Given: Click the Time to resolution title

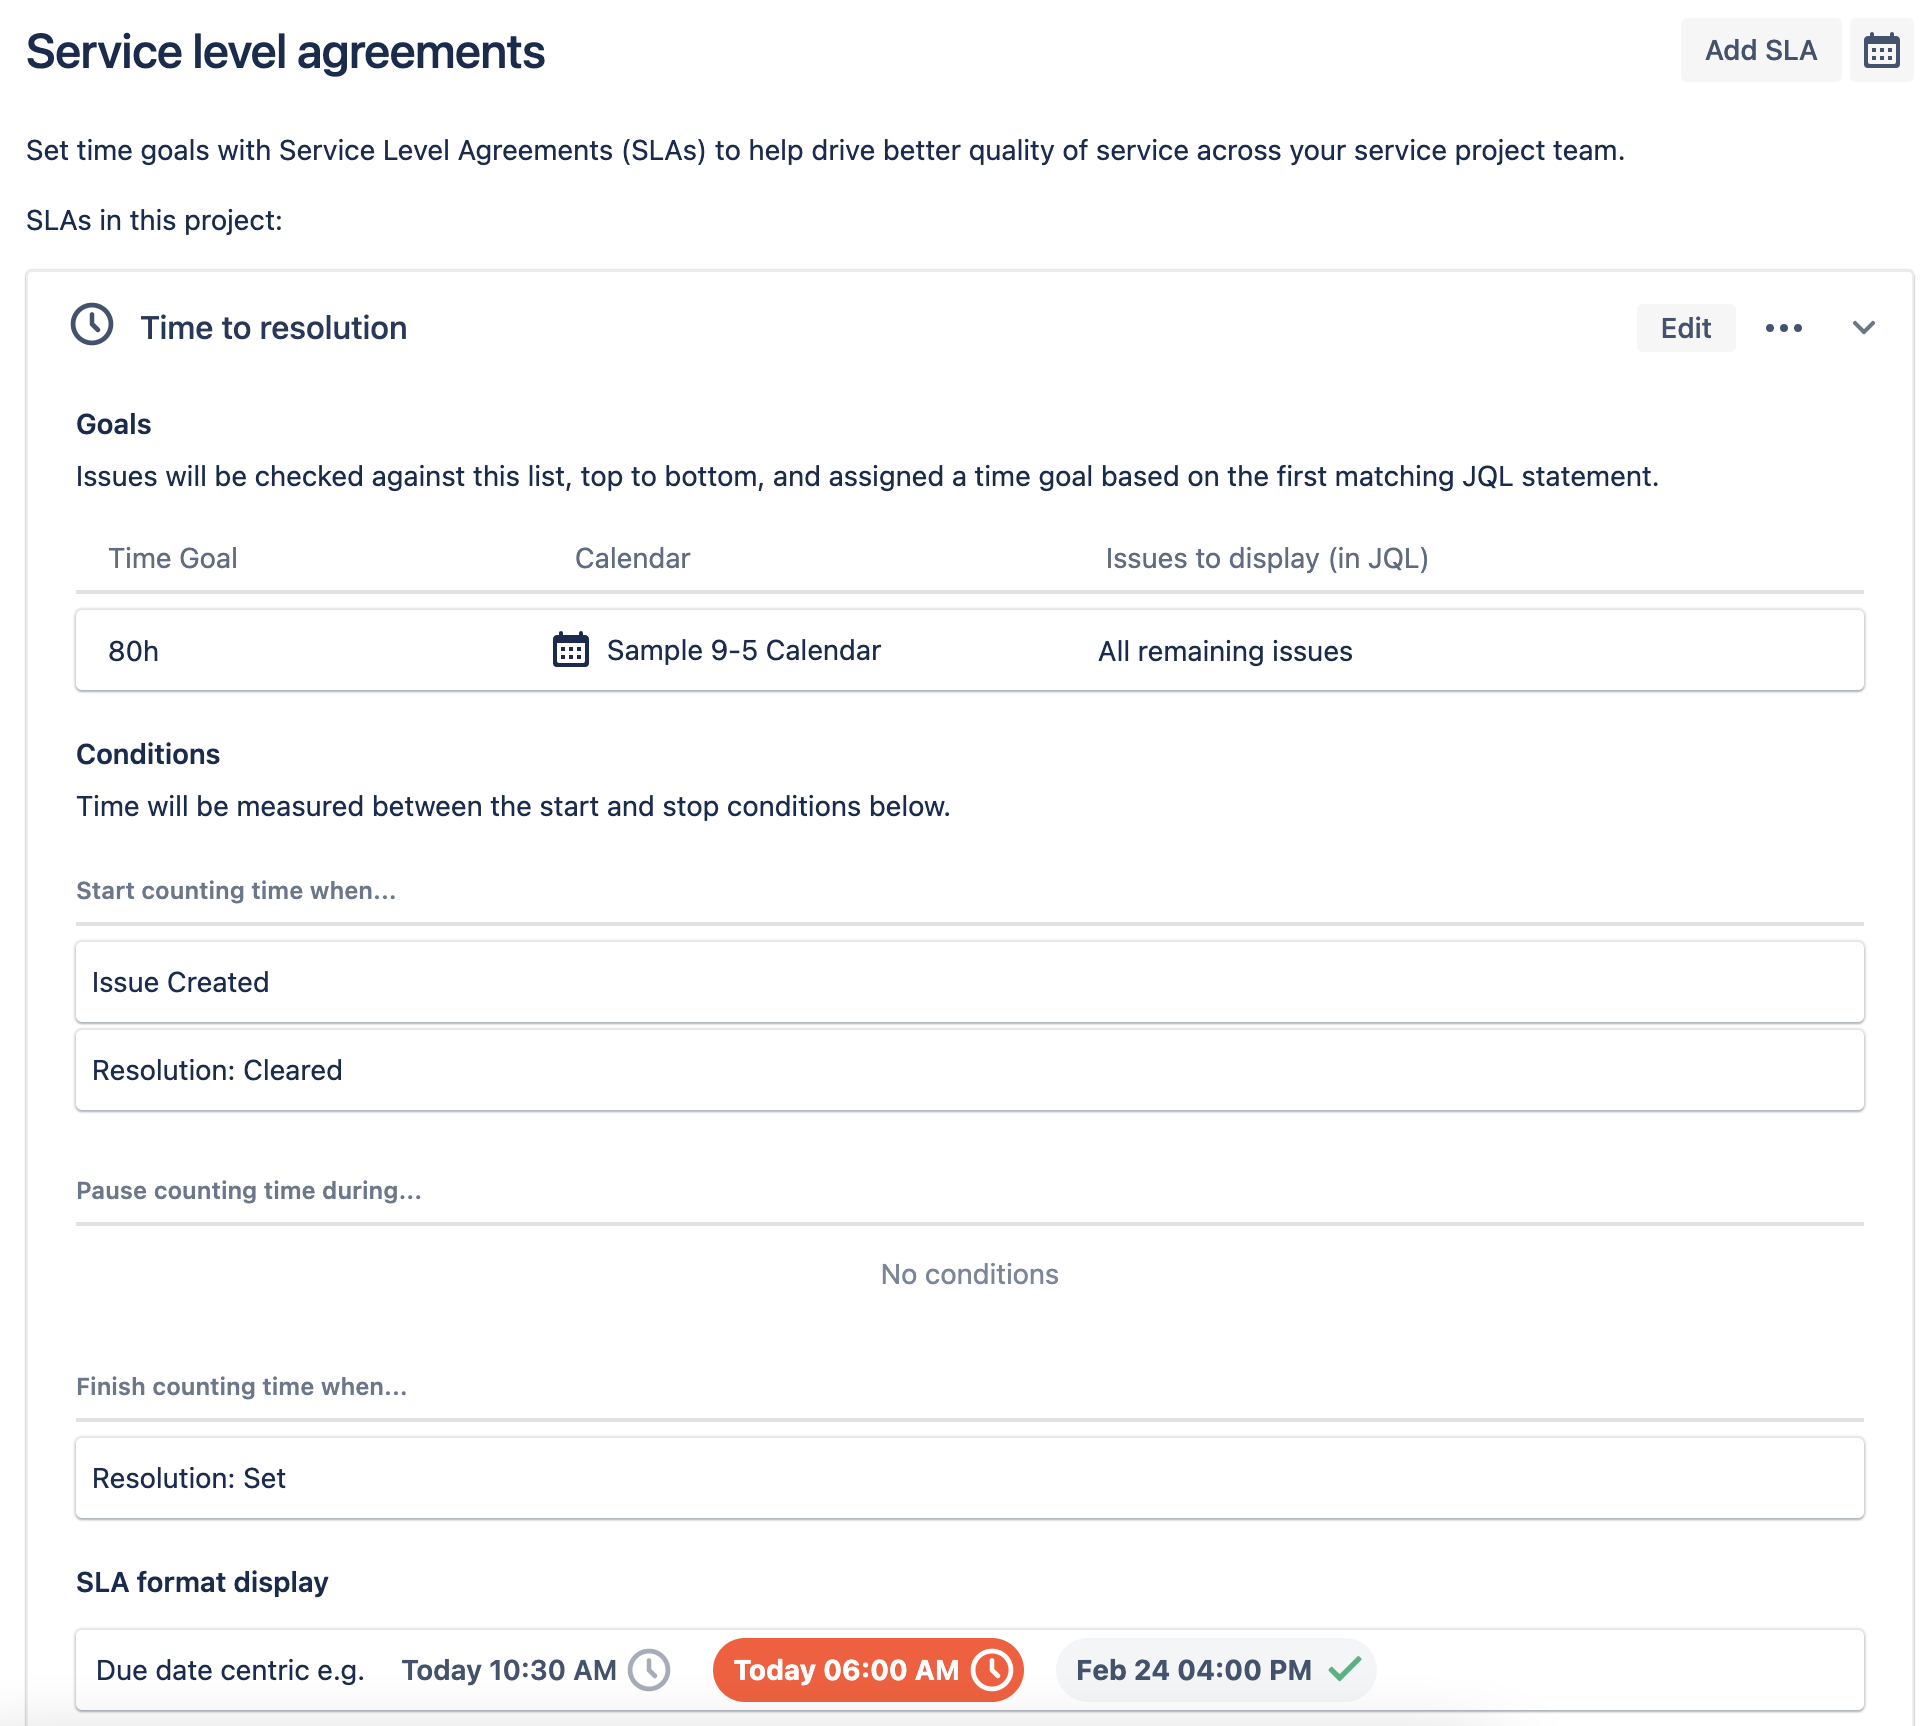Looking at the screenshot, I should pos(273,328).
